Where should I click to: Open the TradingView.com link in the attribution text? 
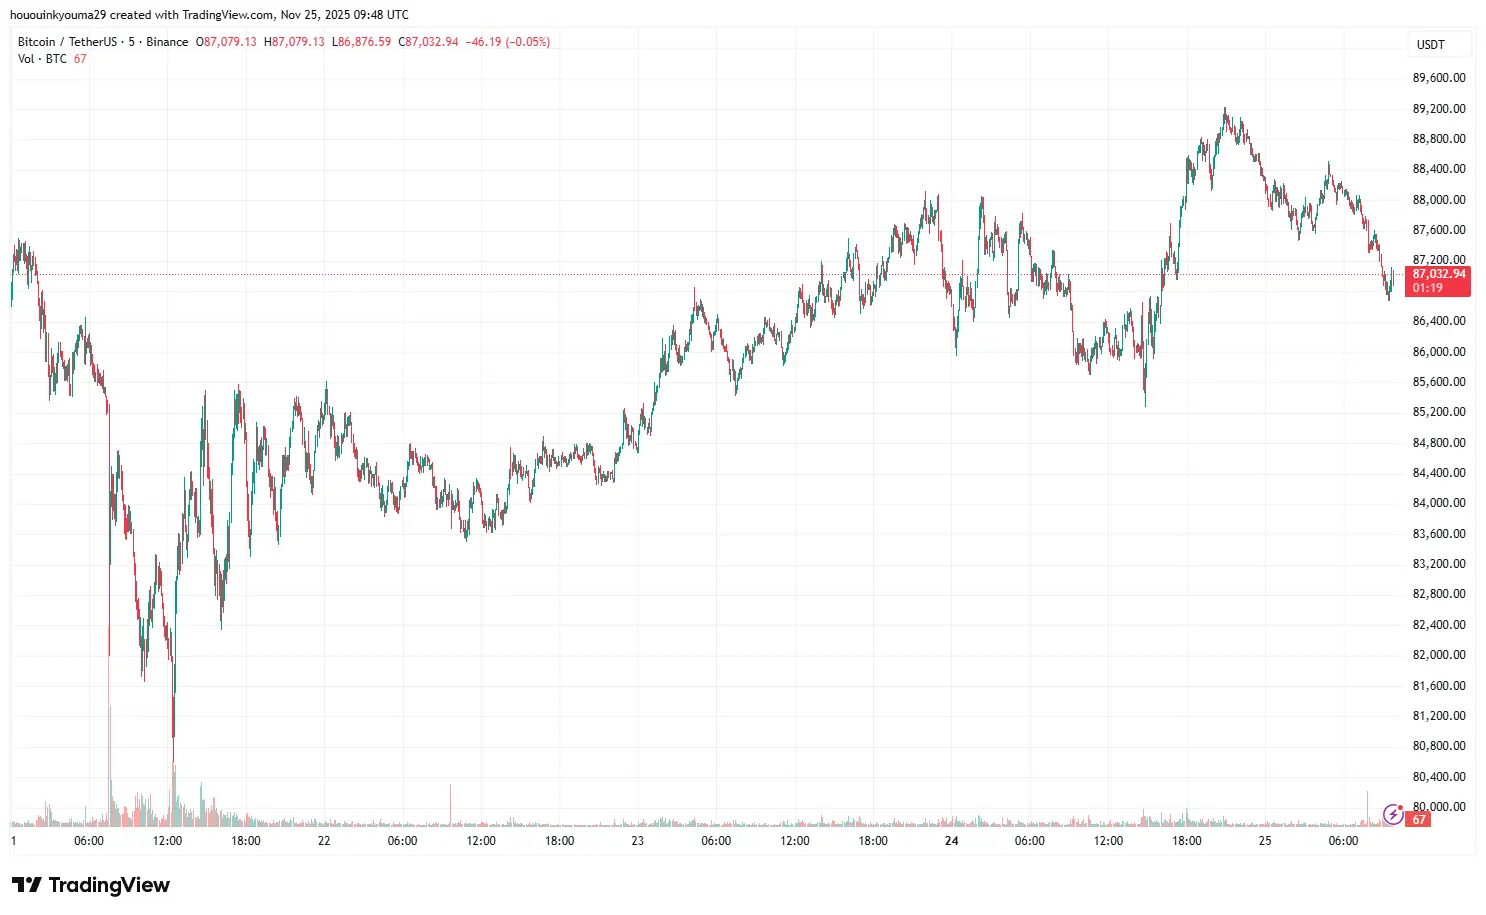tap(226, 14)
